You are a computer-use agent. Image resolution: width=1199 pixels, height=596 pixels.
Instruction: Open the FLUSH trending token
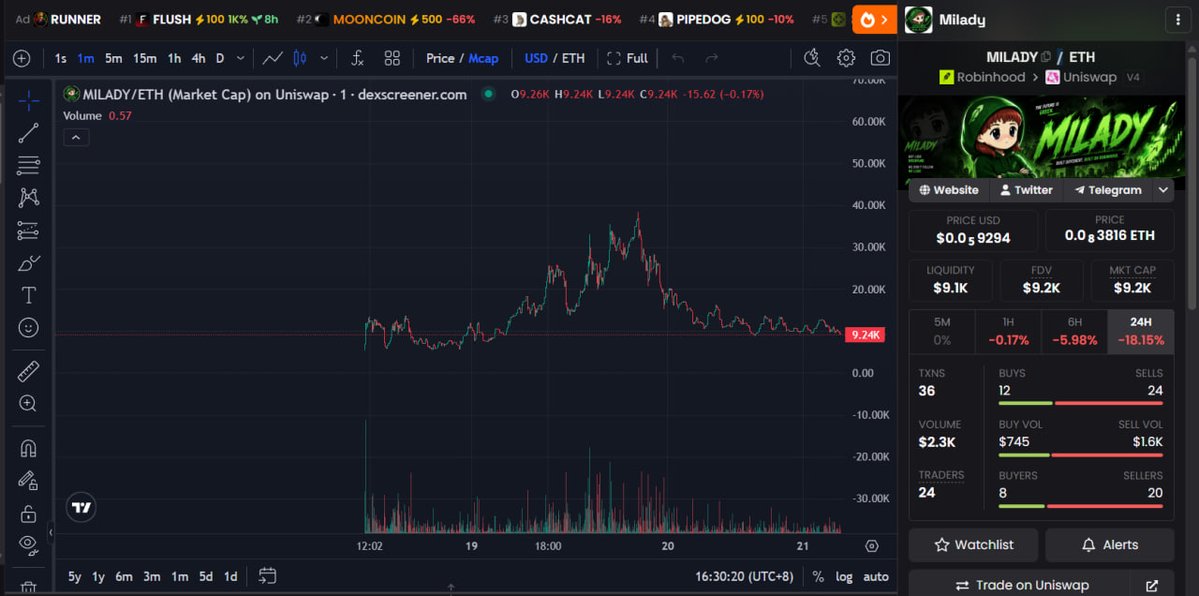pyautogui.click(x=200, y=19)
